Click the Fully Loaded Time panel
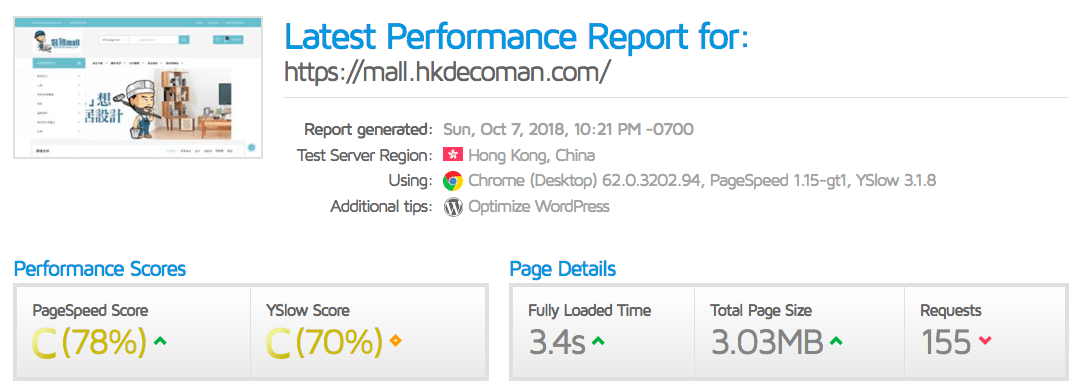Viewport: 1077px width, 385px height. 602,332
